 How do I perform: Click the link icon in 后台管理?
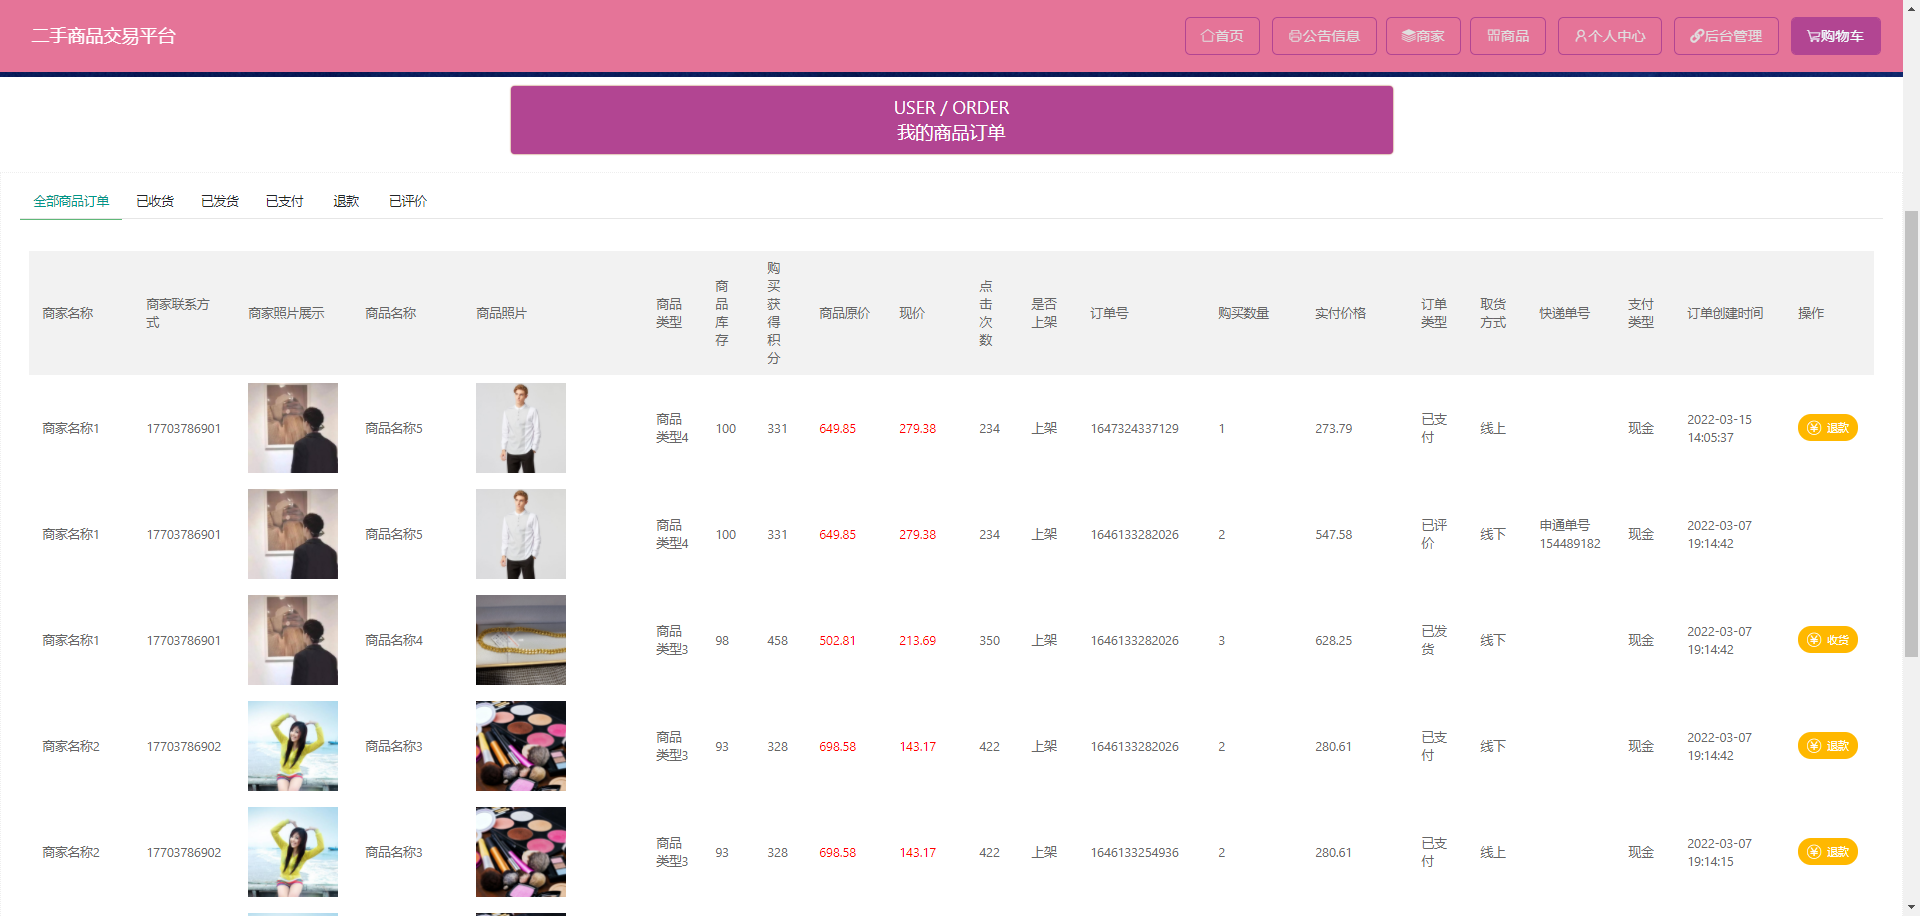point(1697,36)
